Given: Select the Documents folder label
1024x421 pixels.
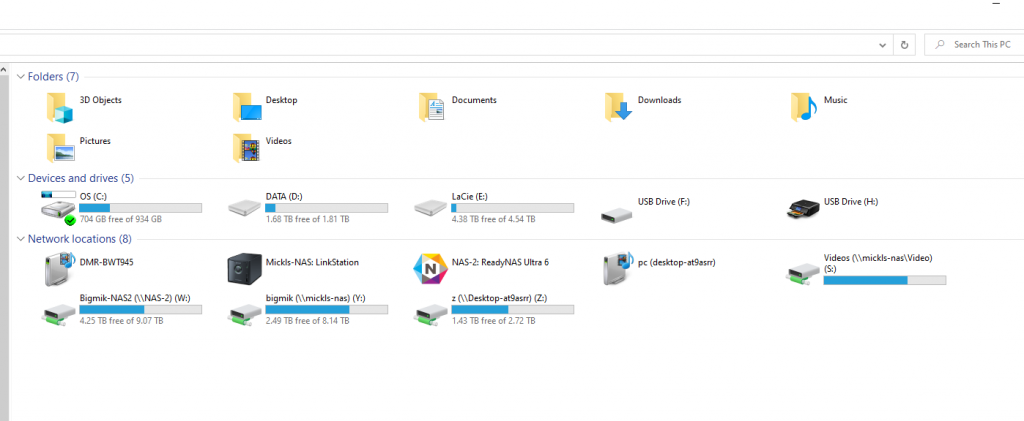Looking at the screenshot, I should coord(474,100).
